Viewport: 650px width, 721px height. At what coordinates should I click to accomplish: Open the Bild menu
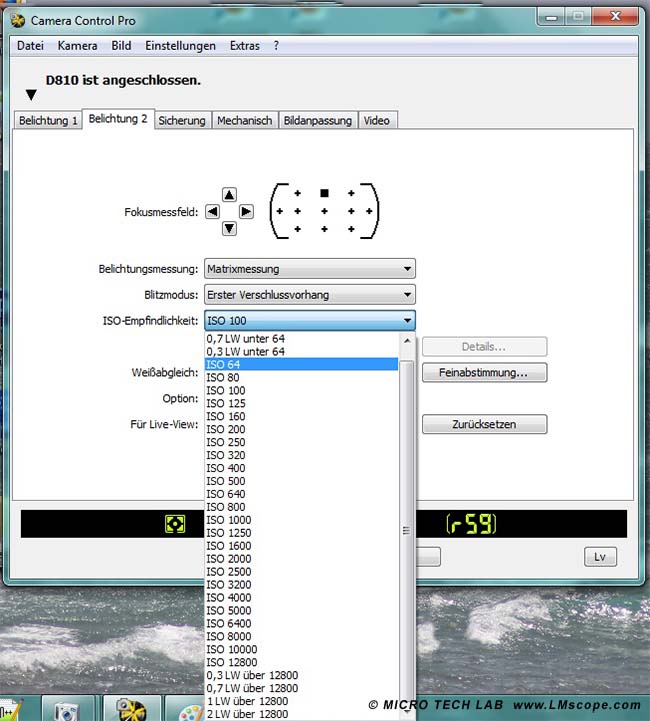tap(121, 46)
